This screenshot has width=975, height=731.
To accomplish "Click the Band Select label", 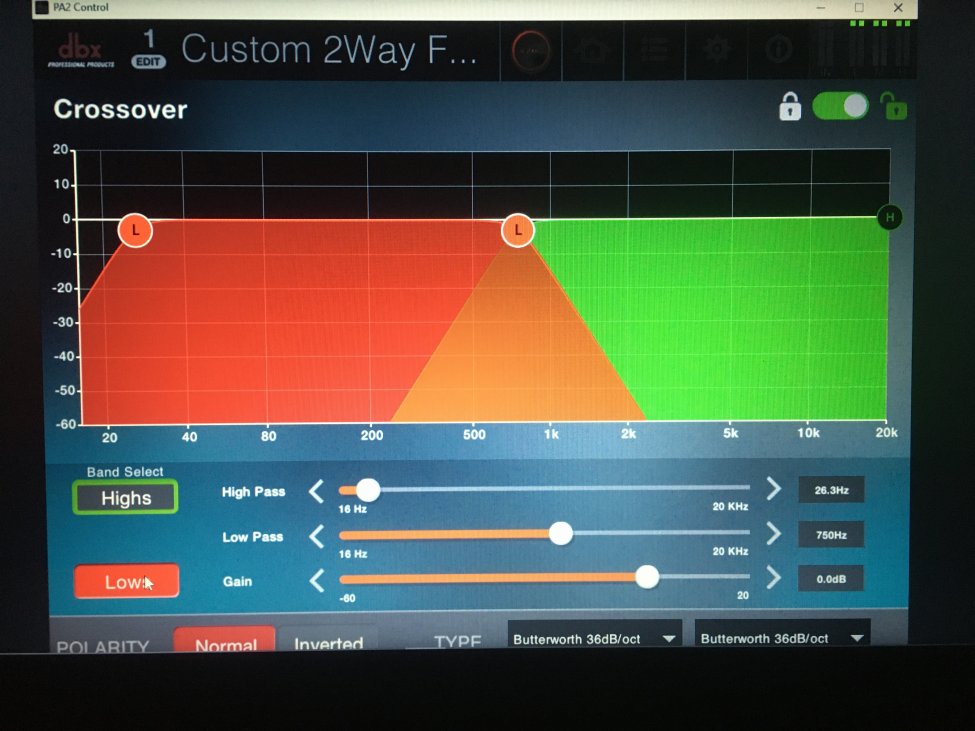I will (125, 471).
